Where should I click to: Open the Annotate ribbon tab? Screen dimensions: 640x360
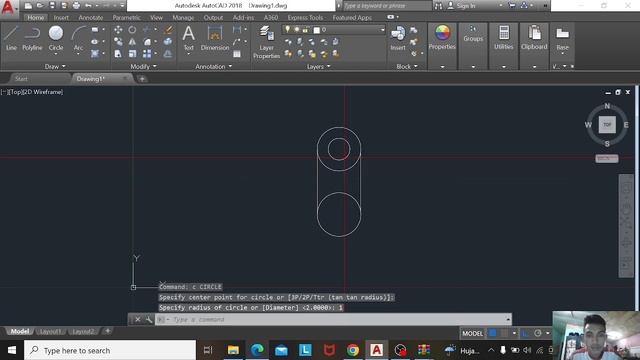coord(91,18)
